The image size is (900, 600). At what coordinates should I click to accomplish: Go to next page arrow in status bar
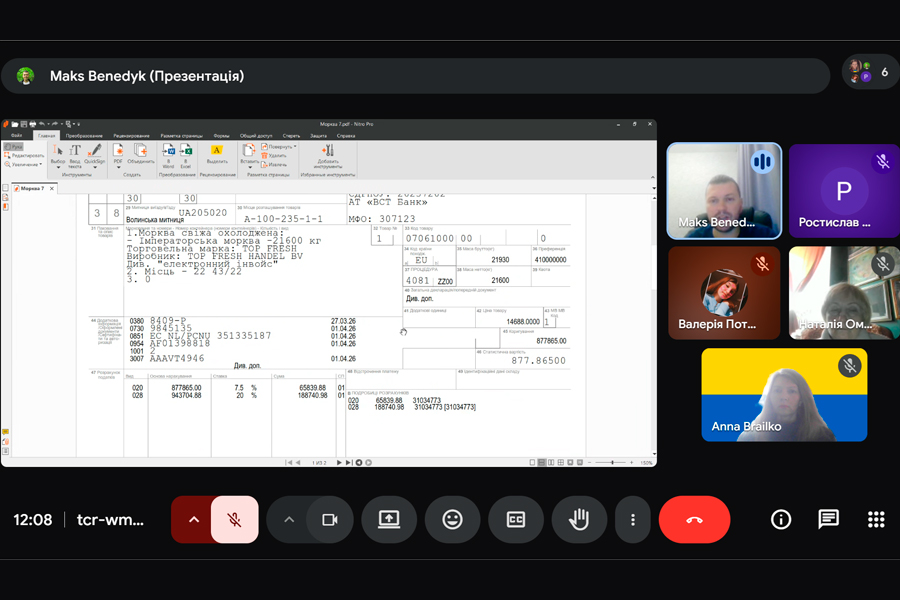click(x=339, y=462)
